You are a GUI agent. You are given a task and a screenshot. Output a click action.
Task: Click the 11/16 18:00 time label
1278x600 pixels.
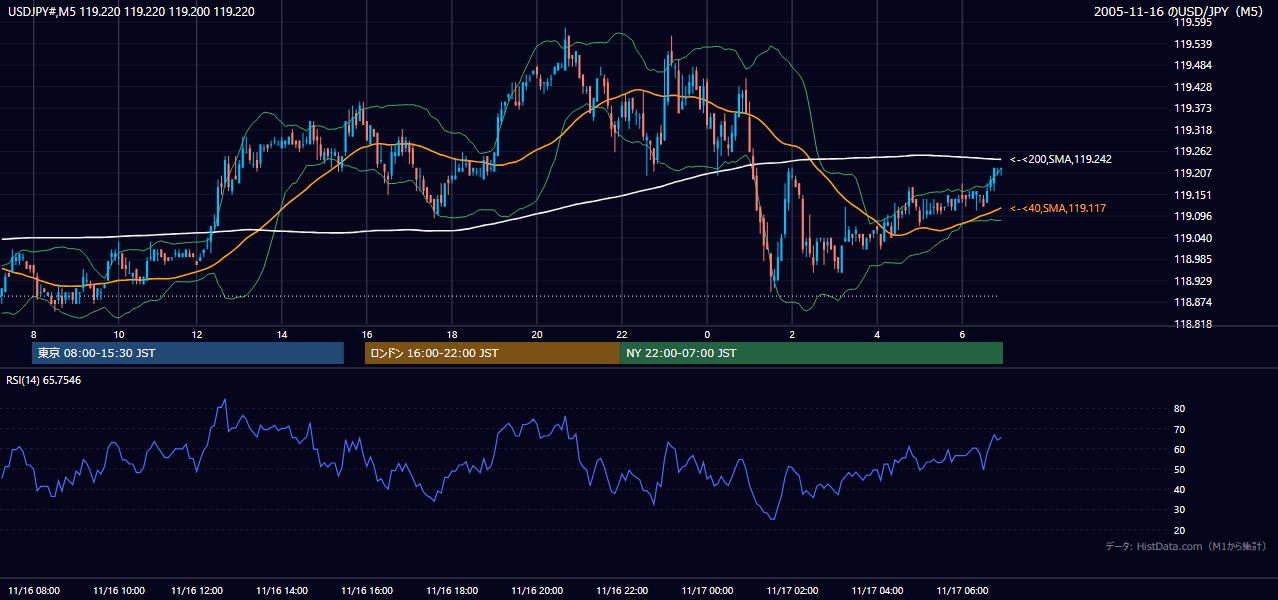coord(452,590)
